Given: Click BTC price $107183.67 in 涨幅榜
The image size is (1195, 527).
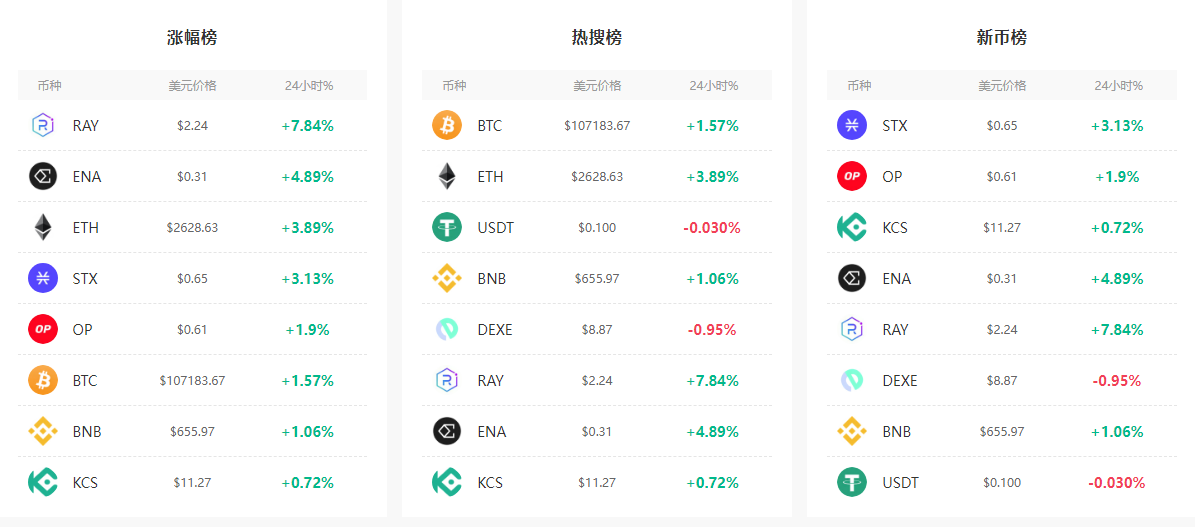Looking at the screenshot, I should click(x=192, y=380).
